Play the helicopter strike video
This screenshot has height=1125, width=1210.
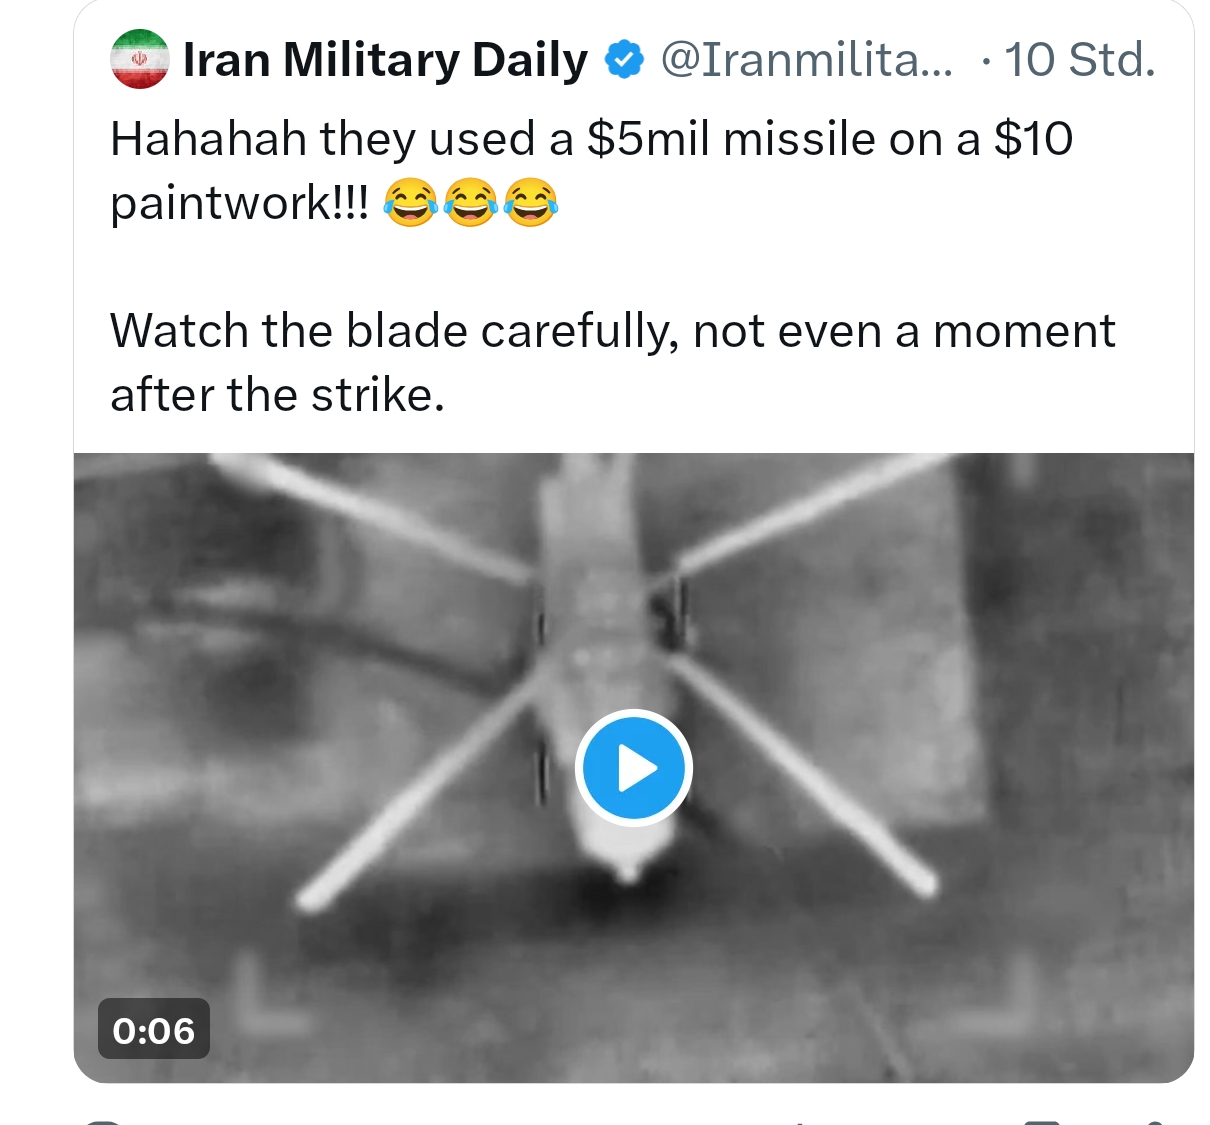click(633, 768)
